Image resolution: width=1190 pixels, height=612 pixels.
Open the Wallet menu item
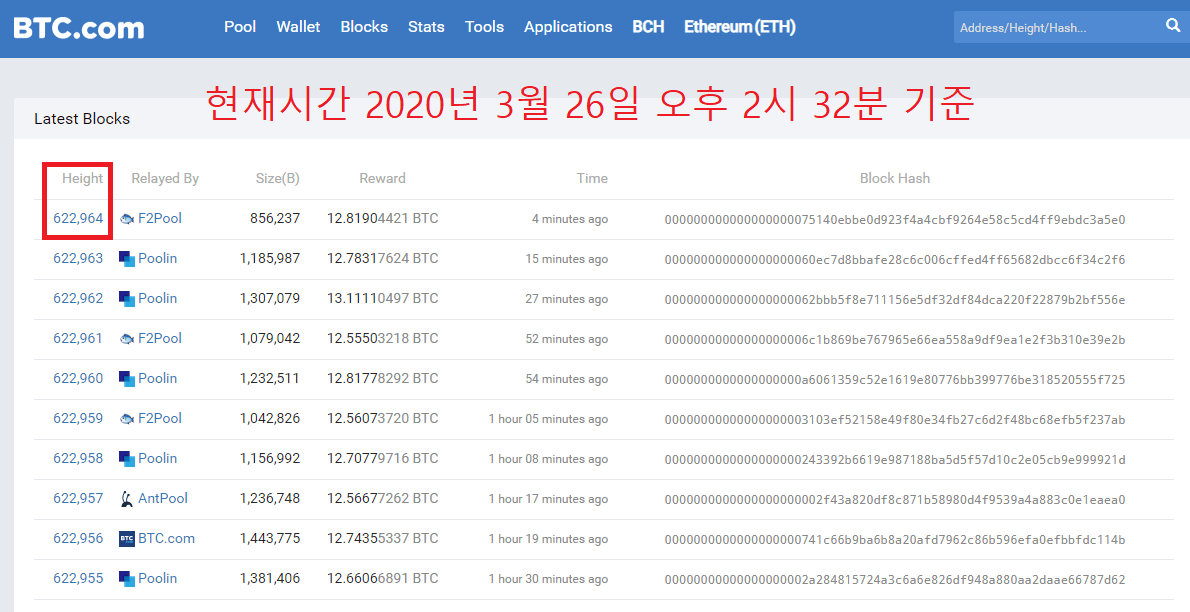(298, 27)
